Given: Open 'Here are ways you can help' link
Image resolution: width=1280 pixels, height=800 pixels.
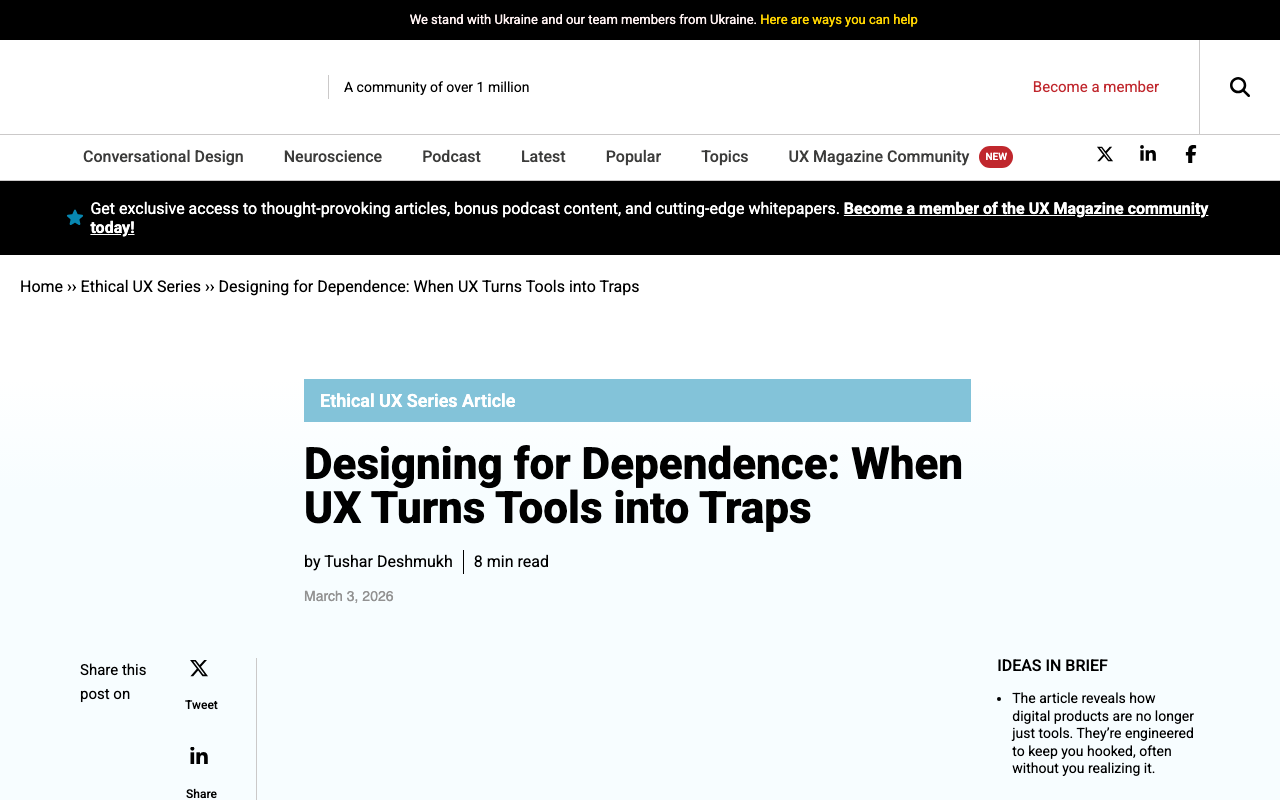Looking at the screenshot, I should 838,18.
